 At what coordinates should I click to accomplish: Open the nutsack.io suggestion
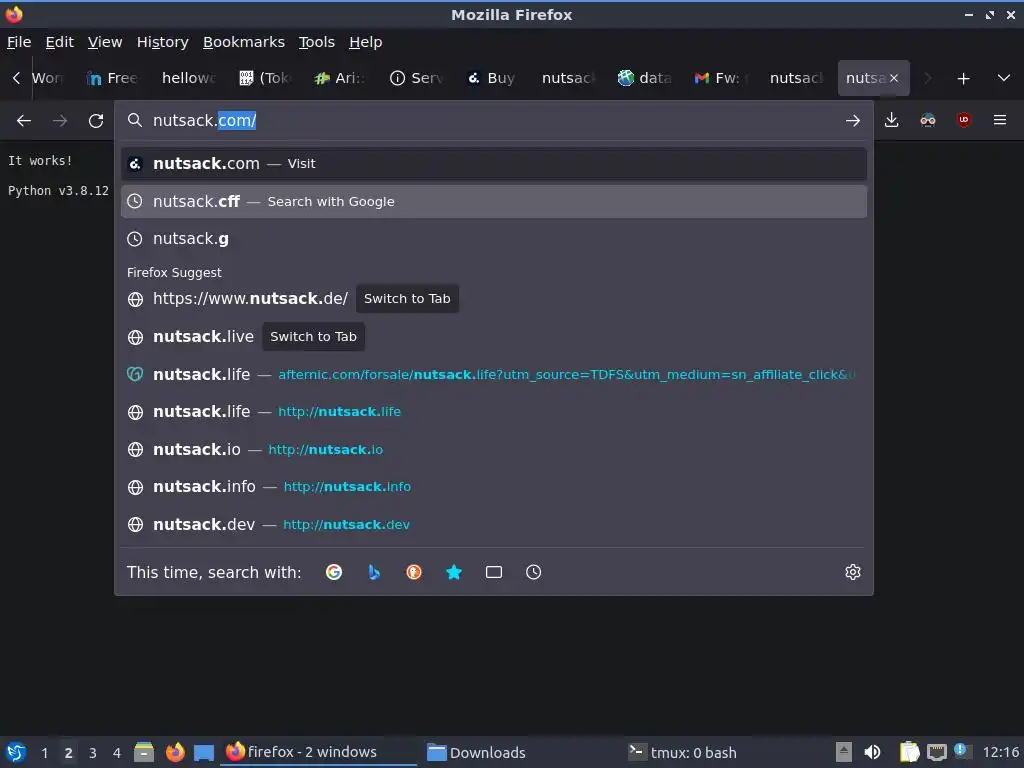pyautogui.click(x=494, y=449)
